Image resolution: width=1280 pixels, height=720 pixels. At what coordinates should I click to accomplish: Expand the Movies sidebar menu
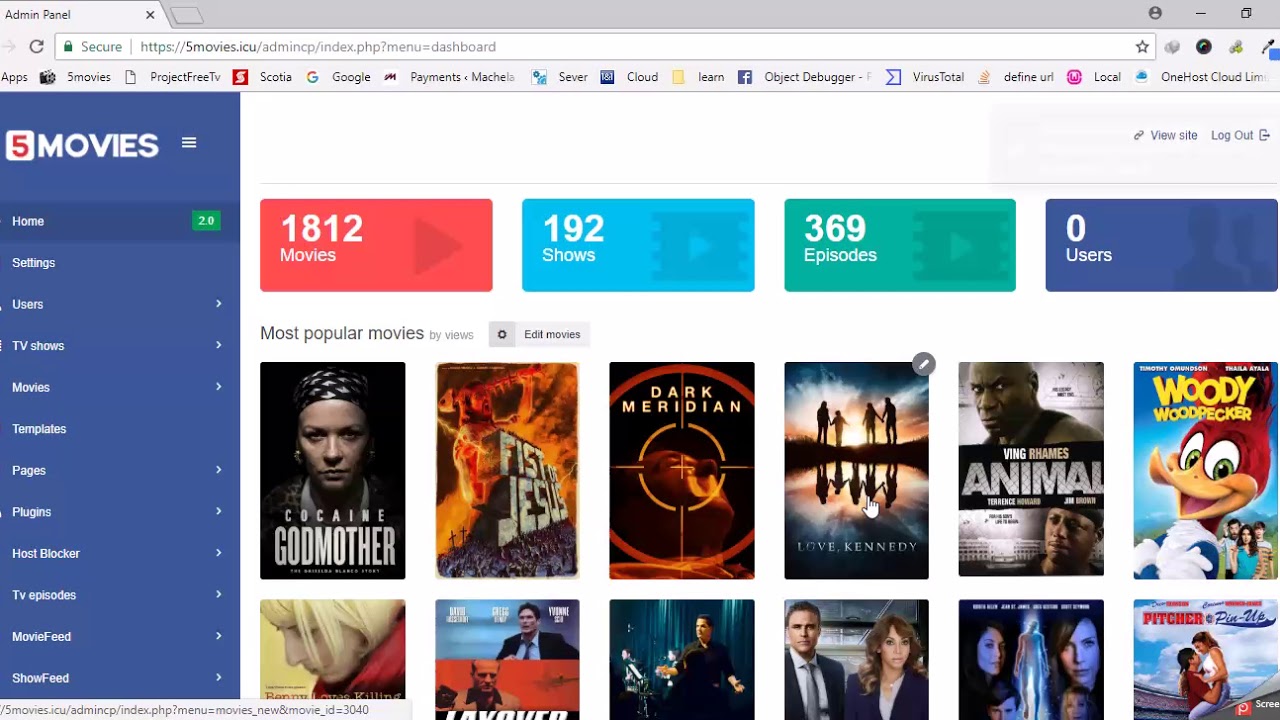coord(120,387)
